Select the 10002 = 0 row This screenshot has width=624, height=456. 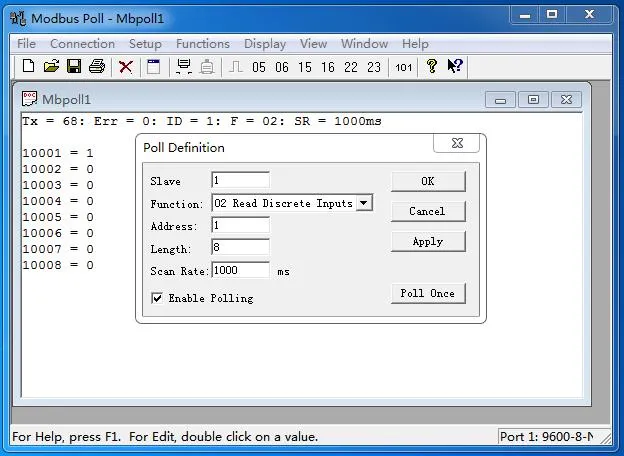pos(58,169)
